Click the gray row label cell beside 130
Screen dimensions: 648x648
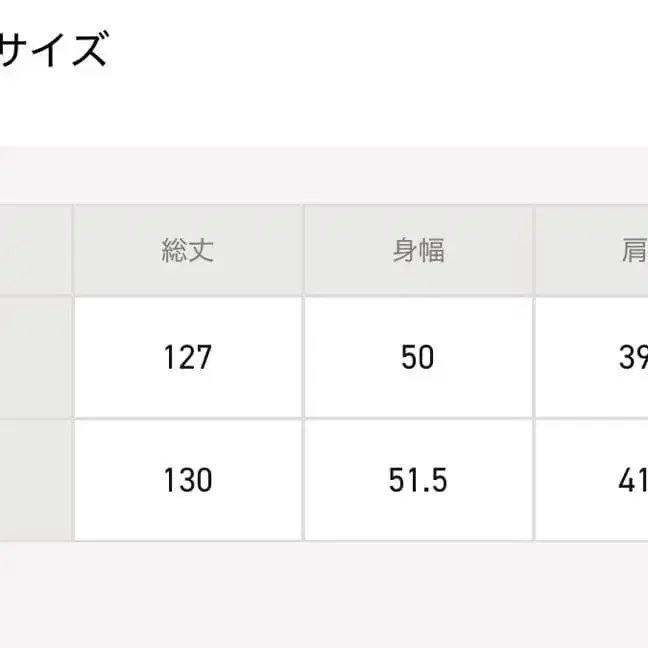(x=35, y=480)
